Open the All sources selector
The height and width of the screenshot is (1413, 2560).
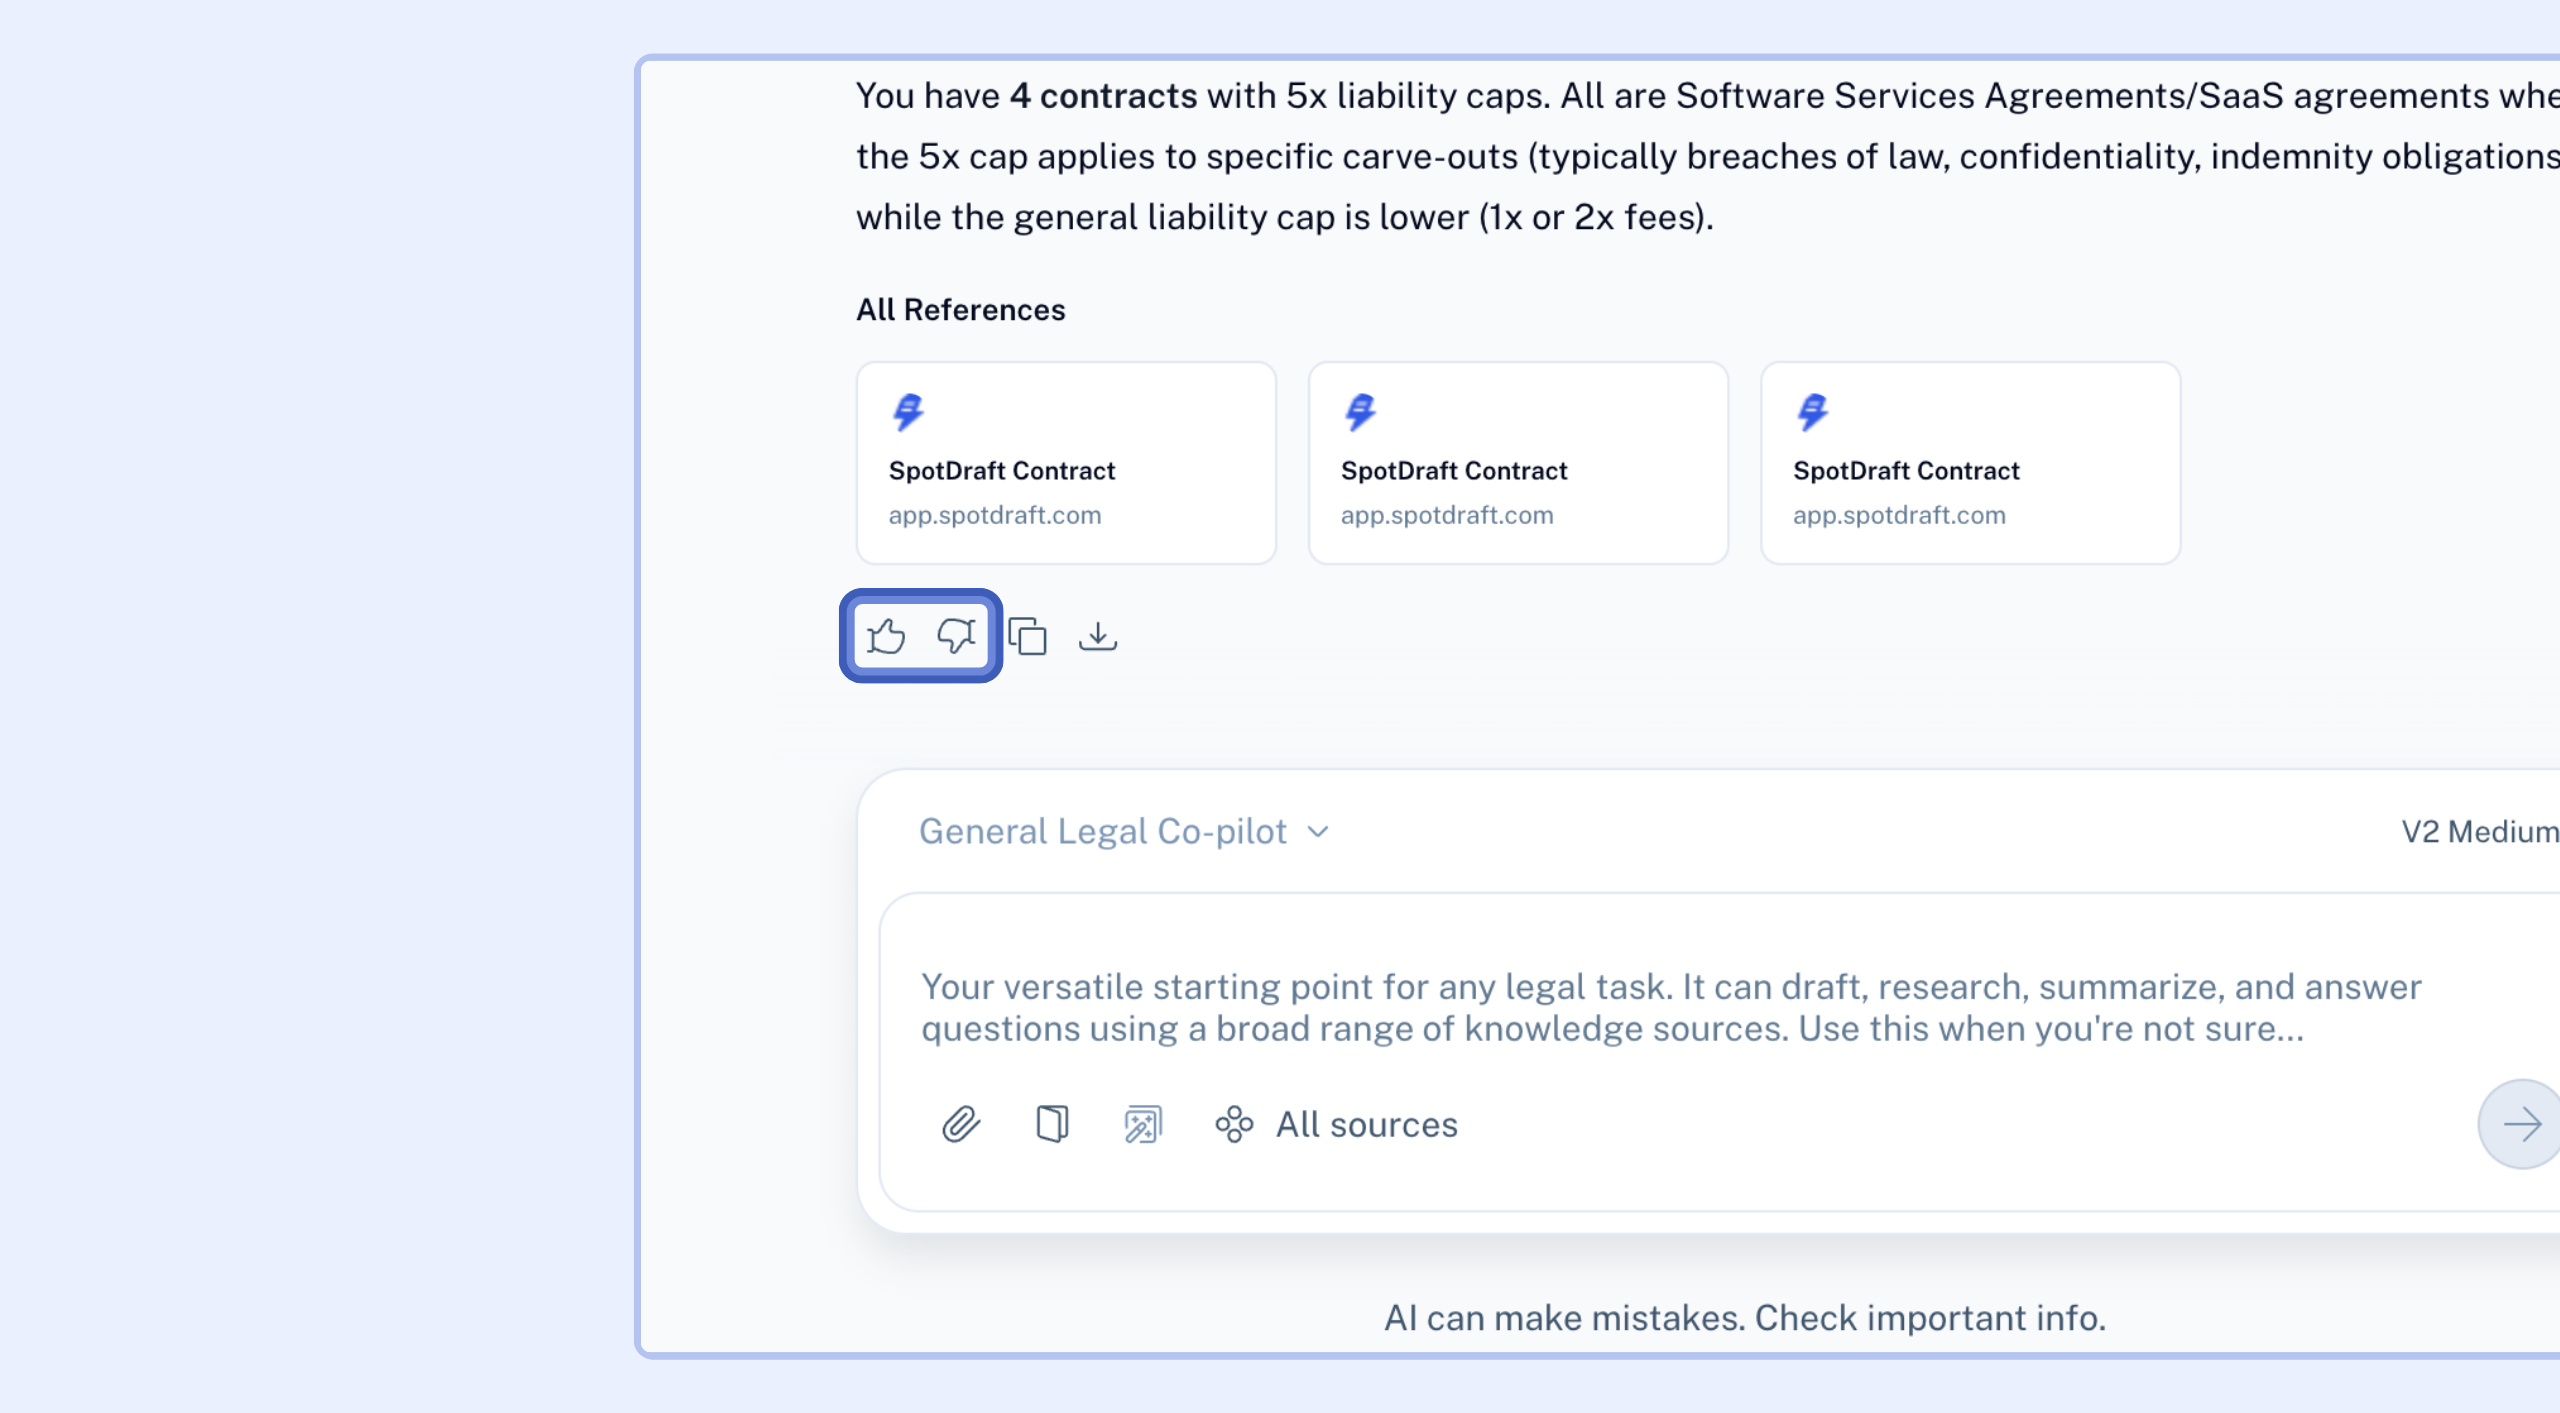coord(1337,1124)
